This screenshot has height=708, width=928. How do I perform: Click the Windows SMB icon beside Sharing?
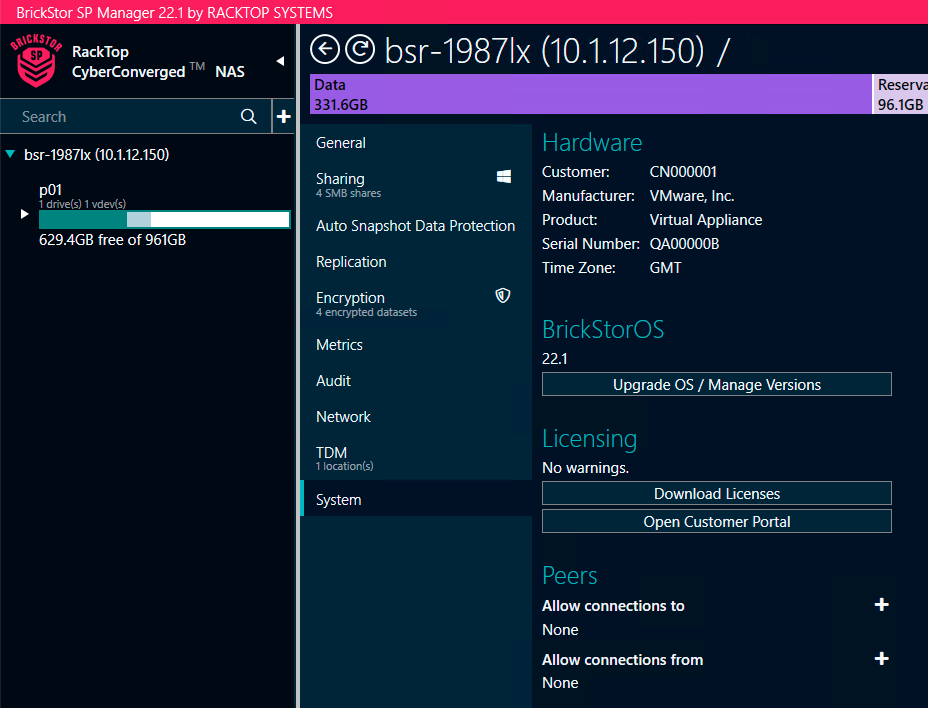pyautogui.click(x=504, y=176)
